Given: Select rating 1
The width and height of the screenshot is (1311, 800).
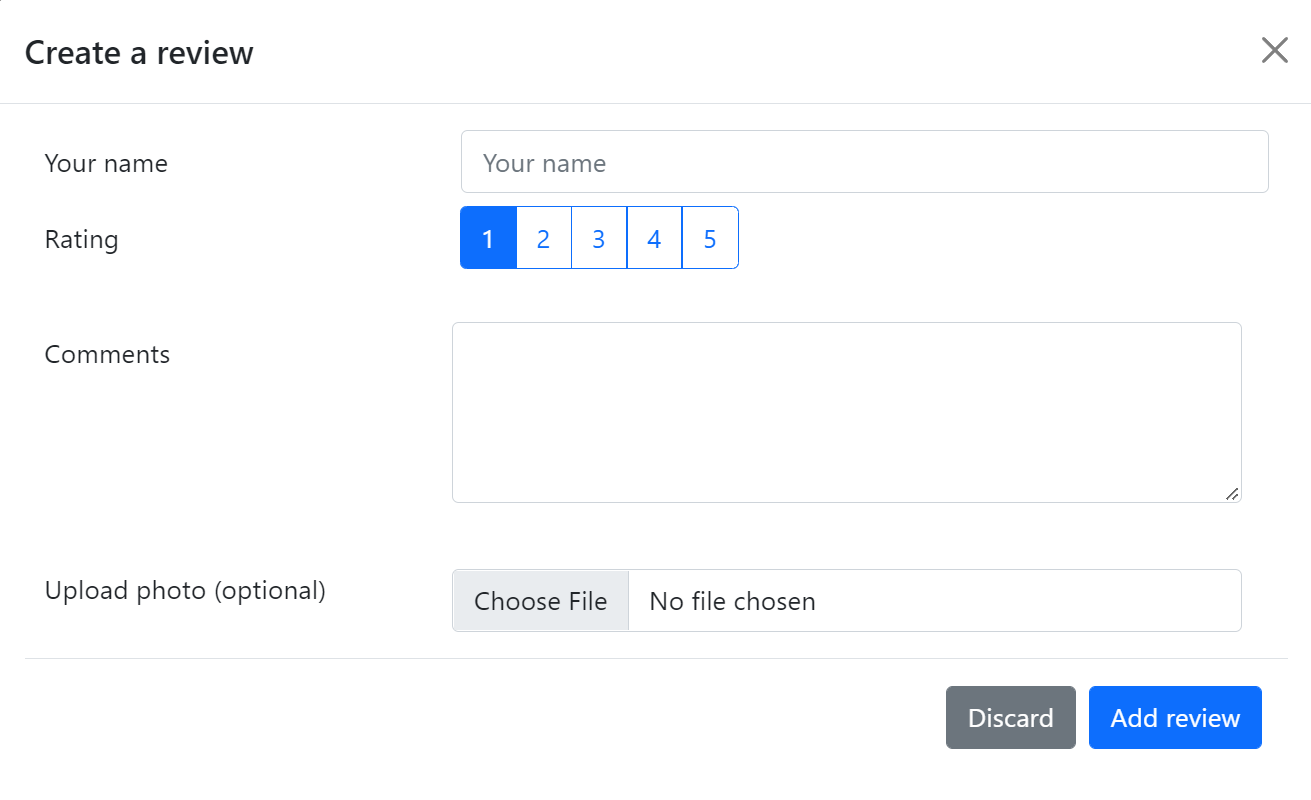Looking at the screenshot, I should click(488, 238).
